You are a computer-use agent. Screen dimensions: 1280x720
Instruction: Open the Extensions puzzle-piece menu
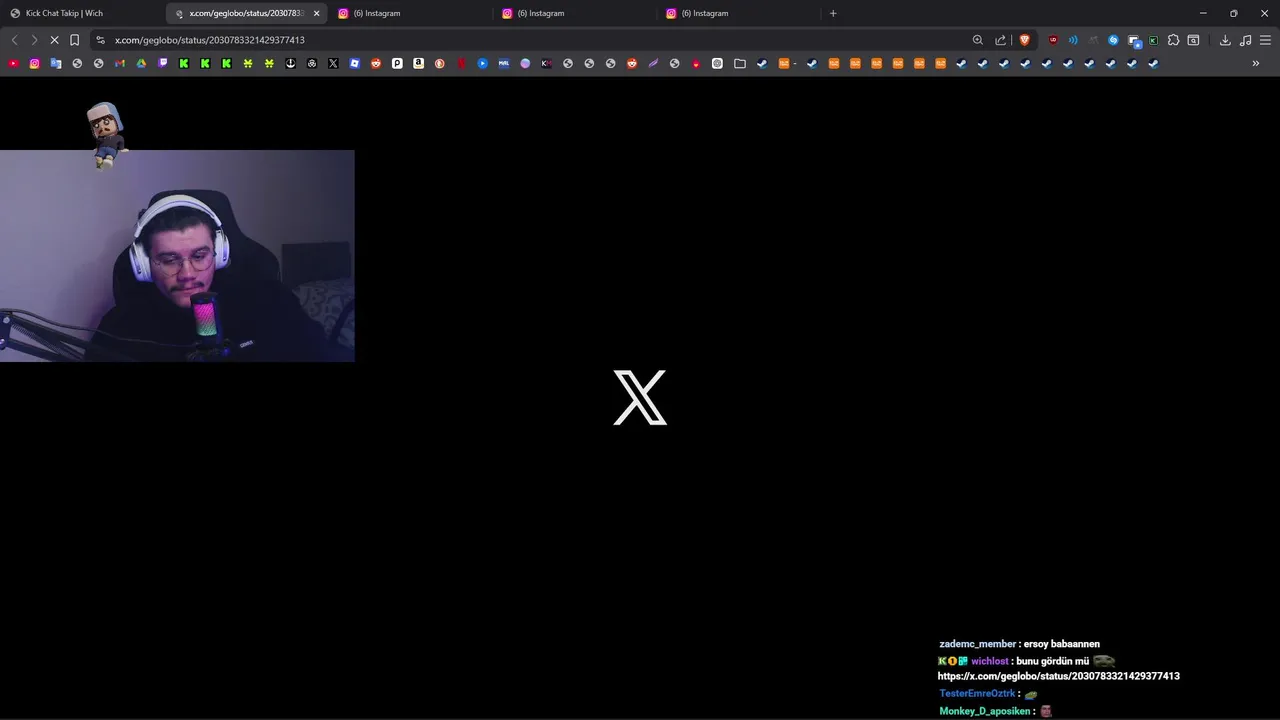click(1173, 40)
